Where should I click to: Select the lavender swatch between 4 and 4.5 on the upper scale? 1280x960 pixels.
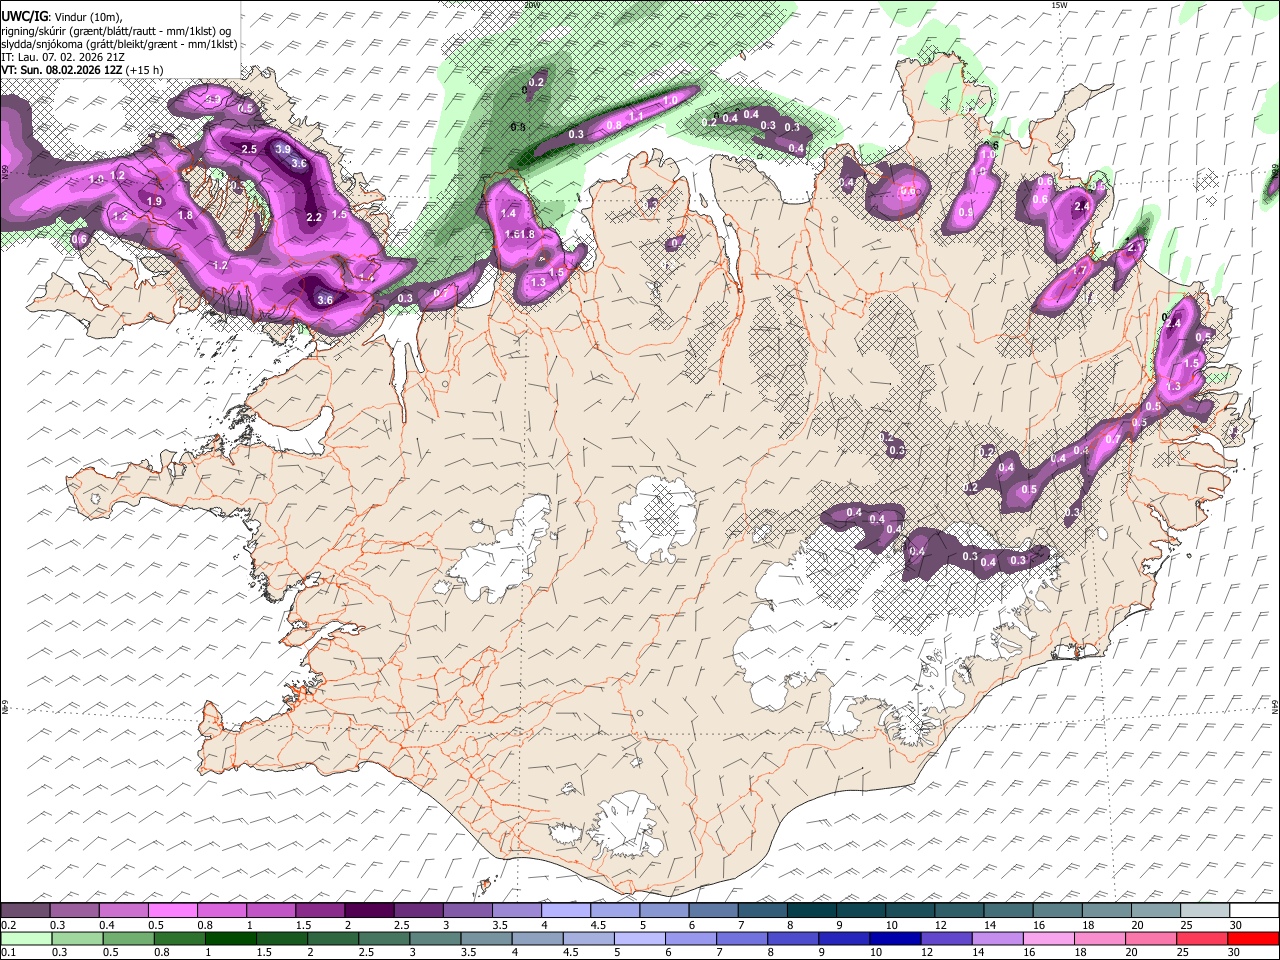pos(566,911)
